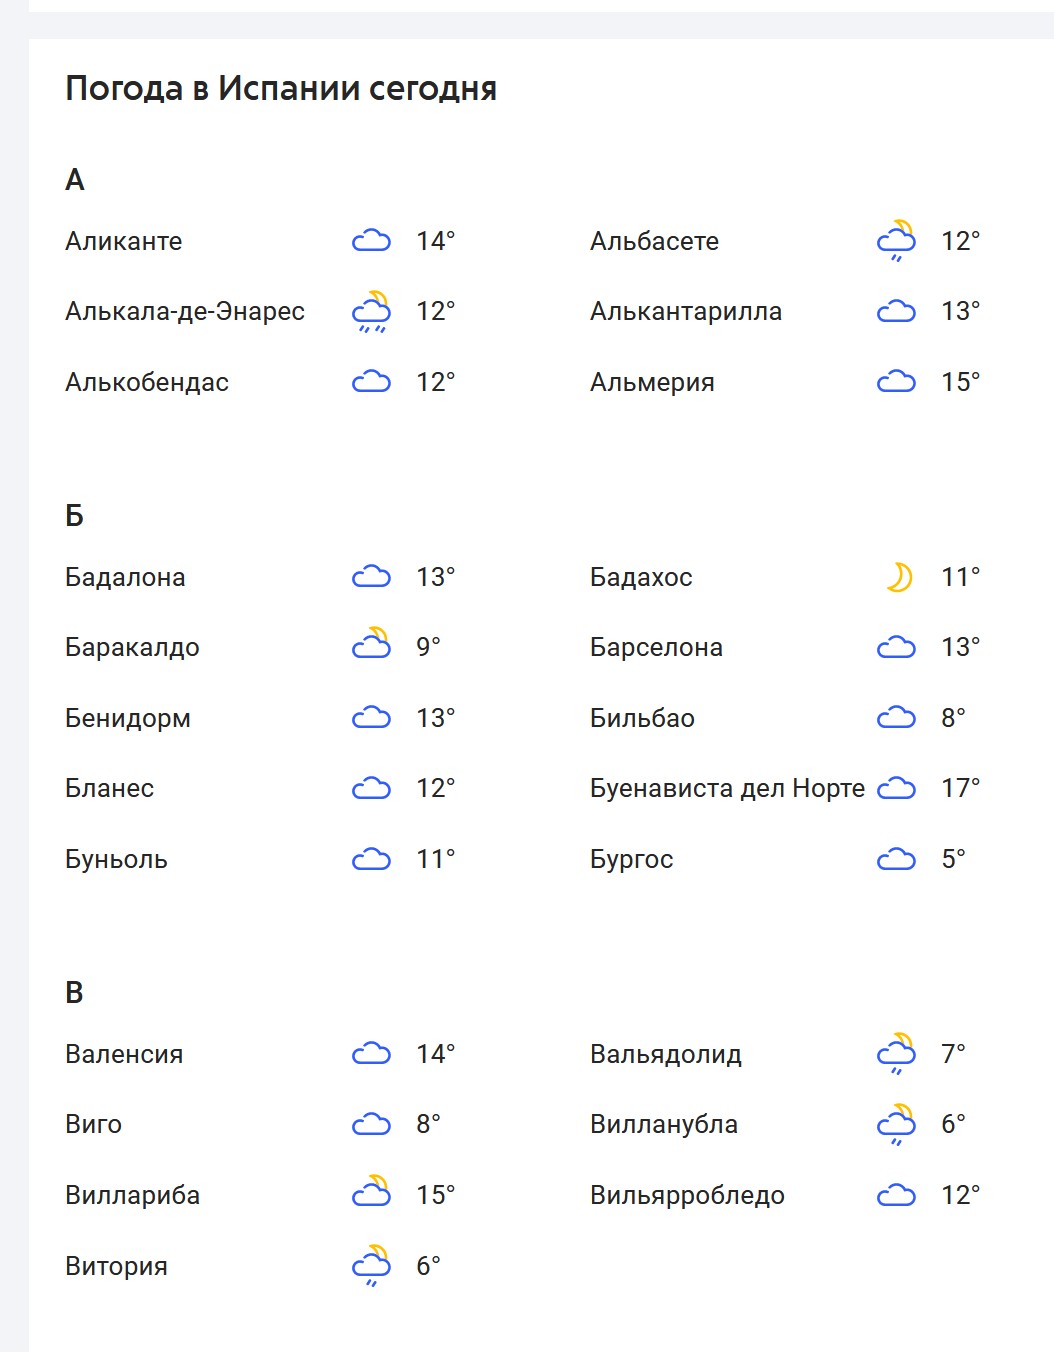Click the rain icon next to Вальядолид
This screenshot has width=1054, height=1352.
(x=896, y=1054)
